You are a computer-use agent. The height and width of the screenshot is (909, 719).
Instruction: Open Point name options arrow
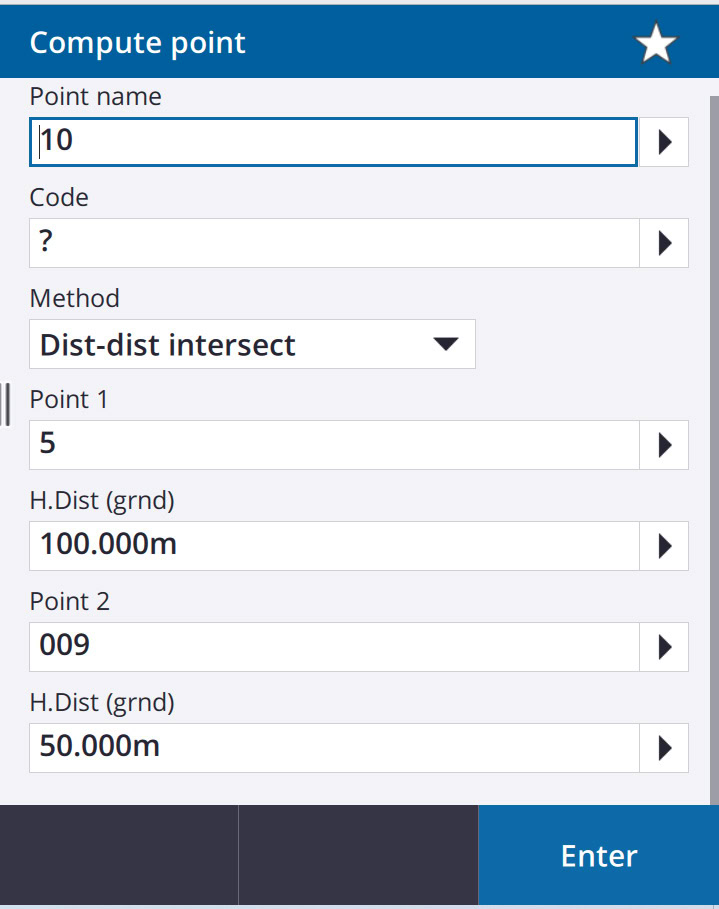click(x=664, y=142)
